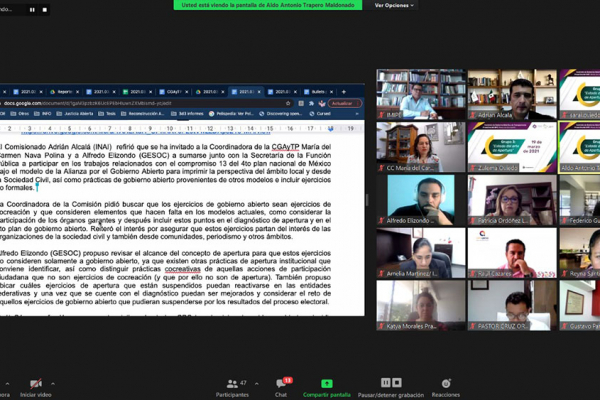This screenshot has height=400, width=600.
Task: Select Aldo Antonio's highlighted tile
Action: (x=579, y=147)
